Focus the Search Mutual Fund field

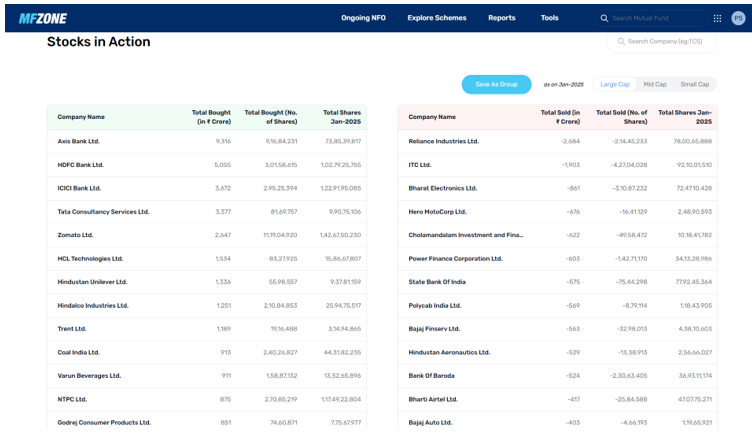pos(651,18)
